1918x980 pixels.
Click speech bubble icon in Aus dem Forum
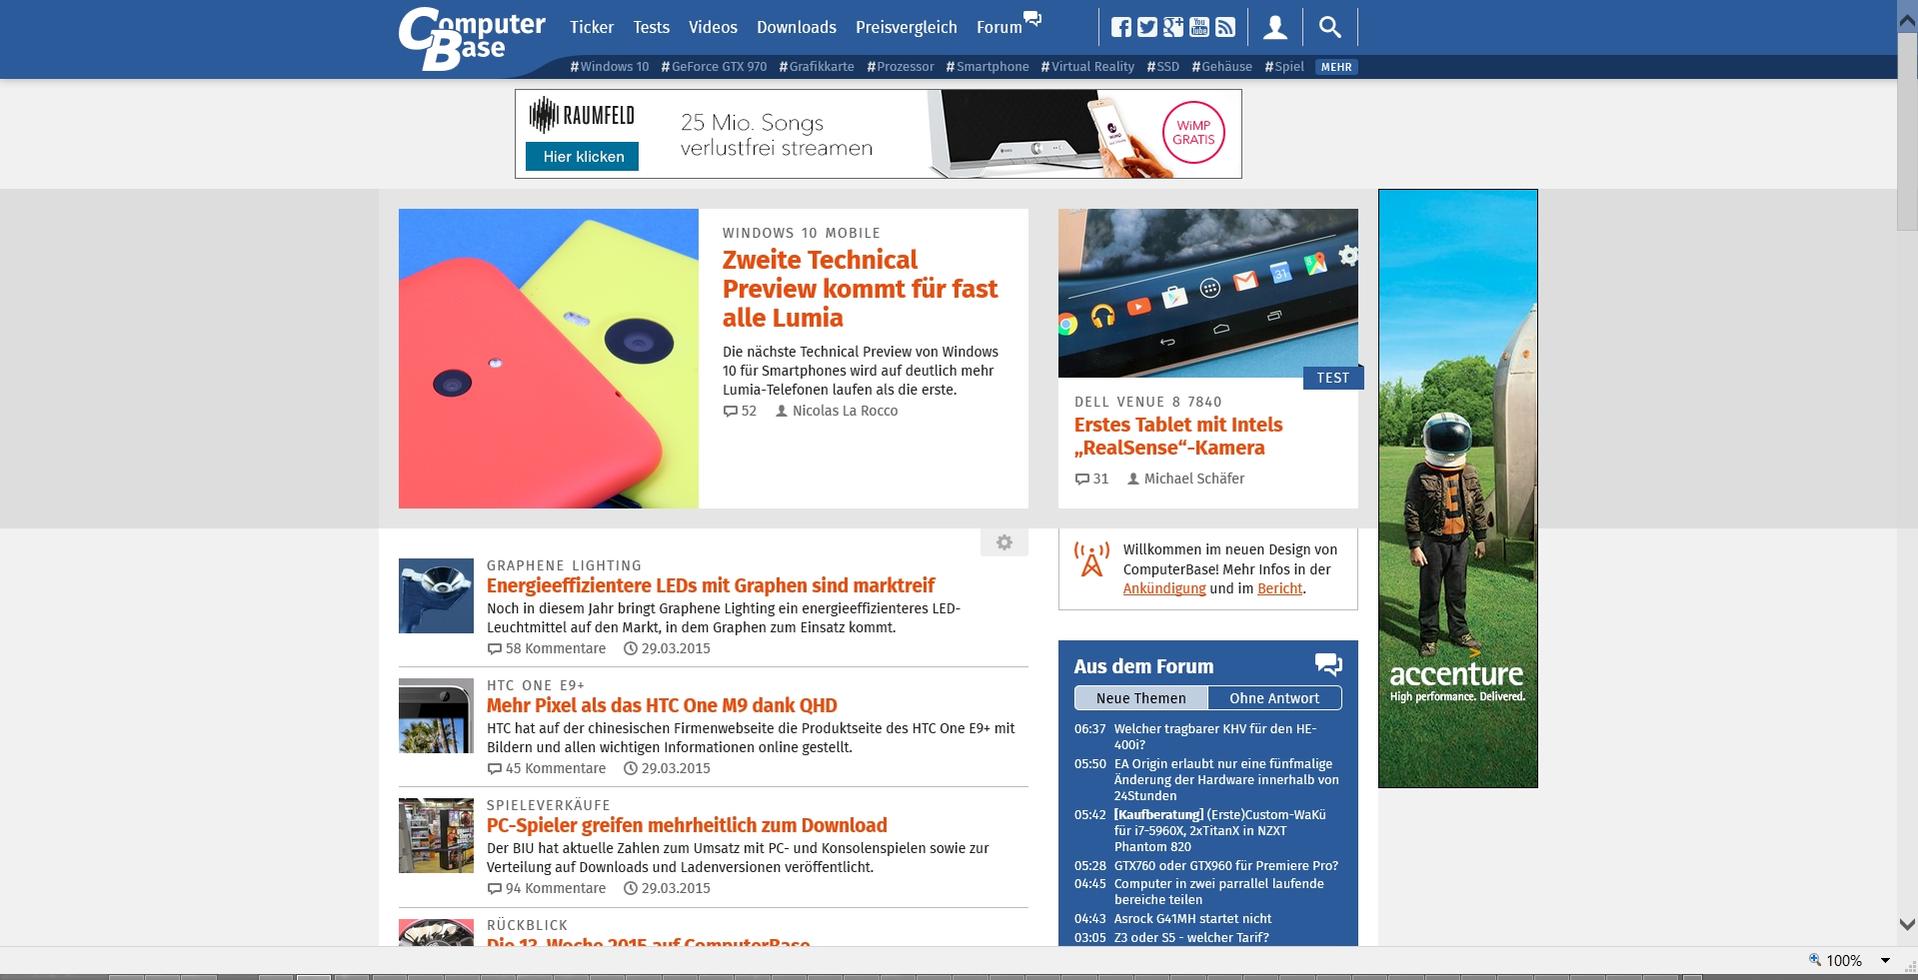1328,664
